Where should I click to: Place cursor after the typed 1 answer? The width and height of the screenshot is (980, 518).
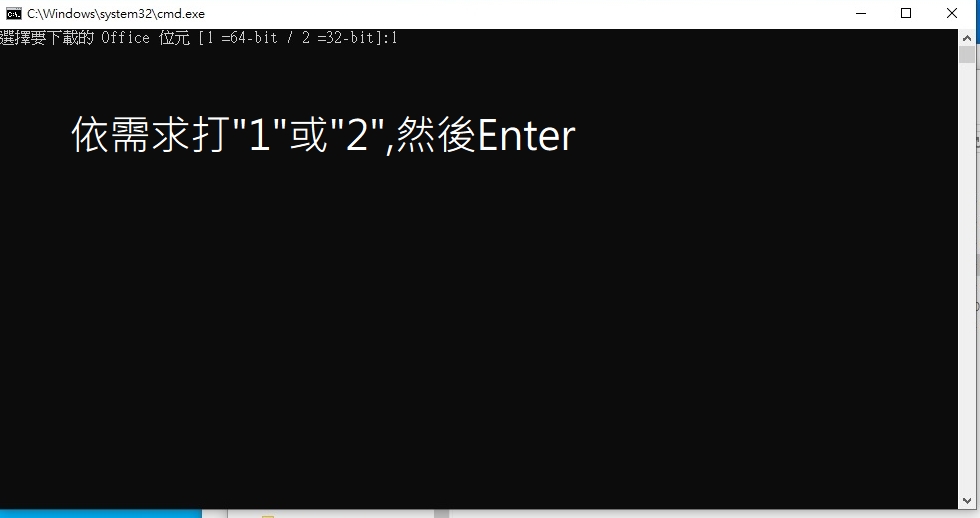pyautogui.click(x=399, y=38)
